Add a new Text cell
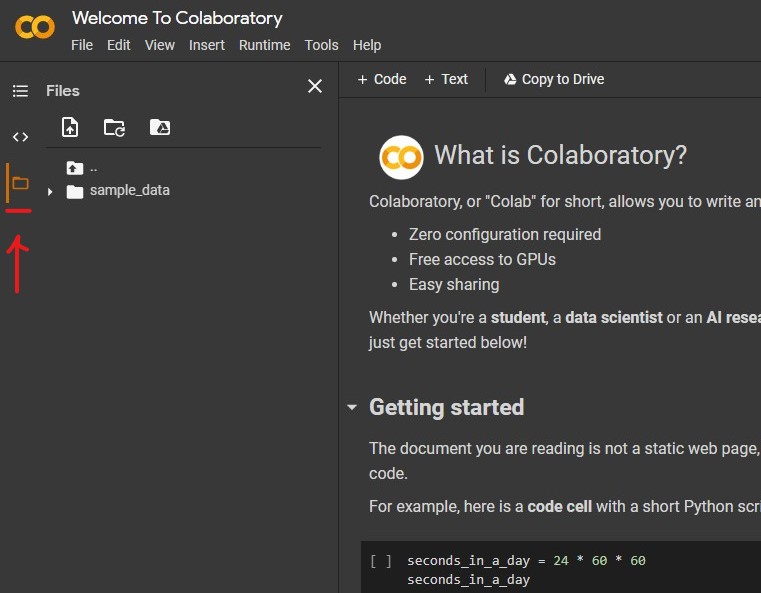This screenshot has width=761, height=593. [446, 79]
